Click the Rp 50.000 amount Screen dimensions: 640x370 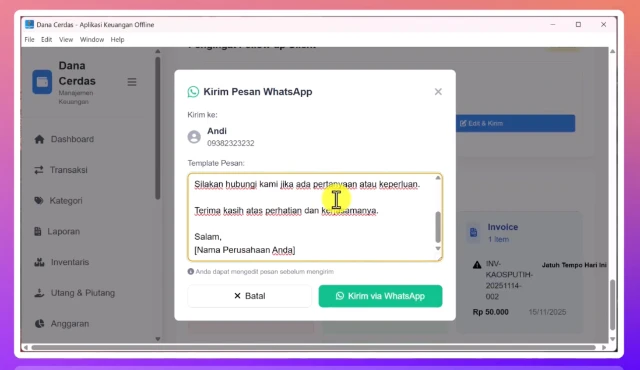coord(491,312)
